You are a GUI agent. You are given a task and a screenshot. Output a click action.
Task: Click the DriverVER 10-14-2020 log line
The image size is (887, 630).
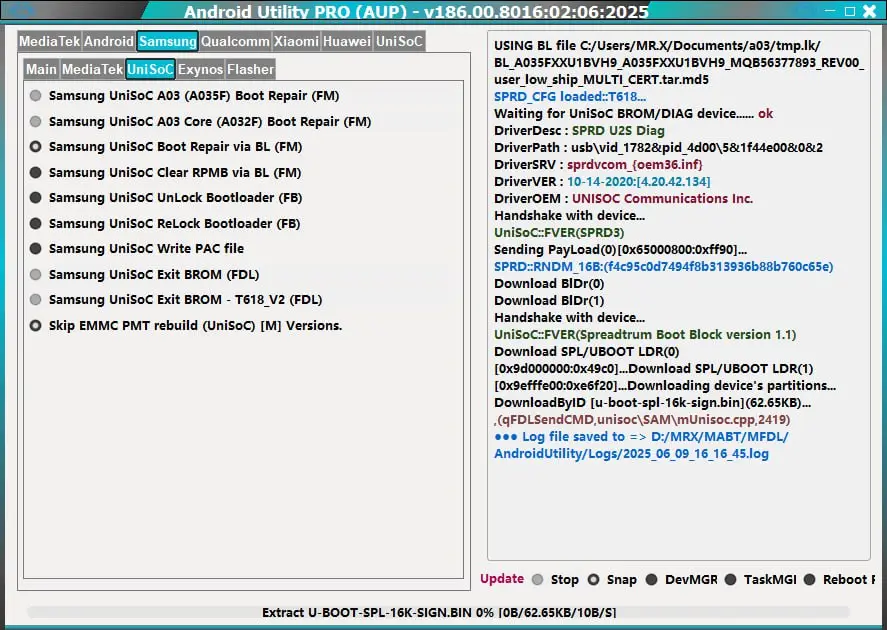click(602, 182)
